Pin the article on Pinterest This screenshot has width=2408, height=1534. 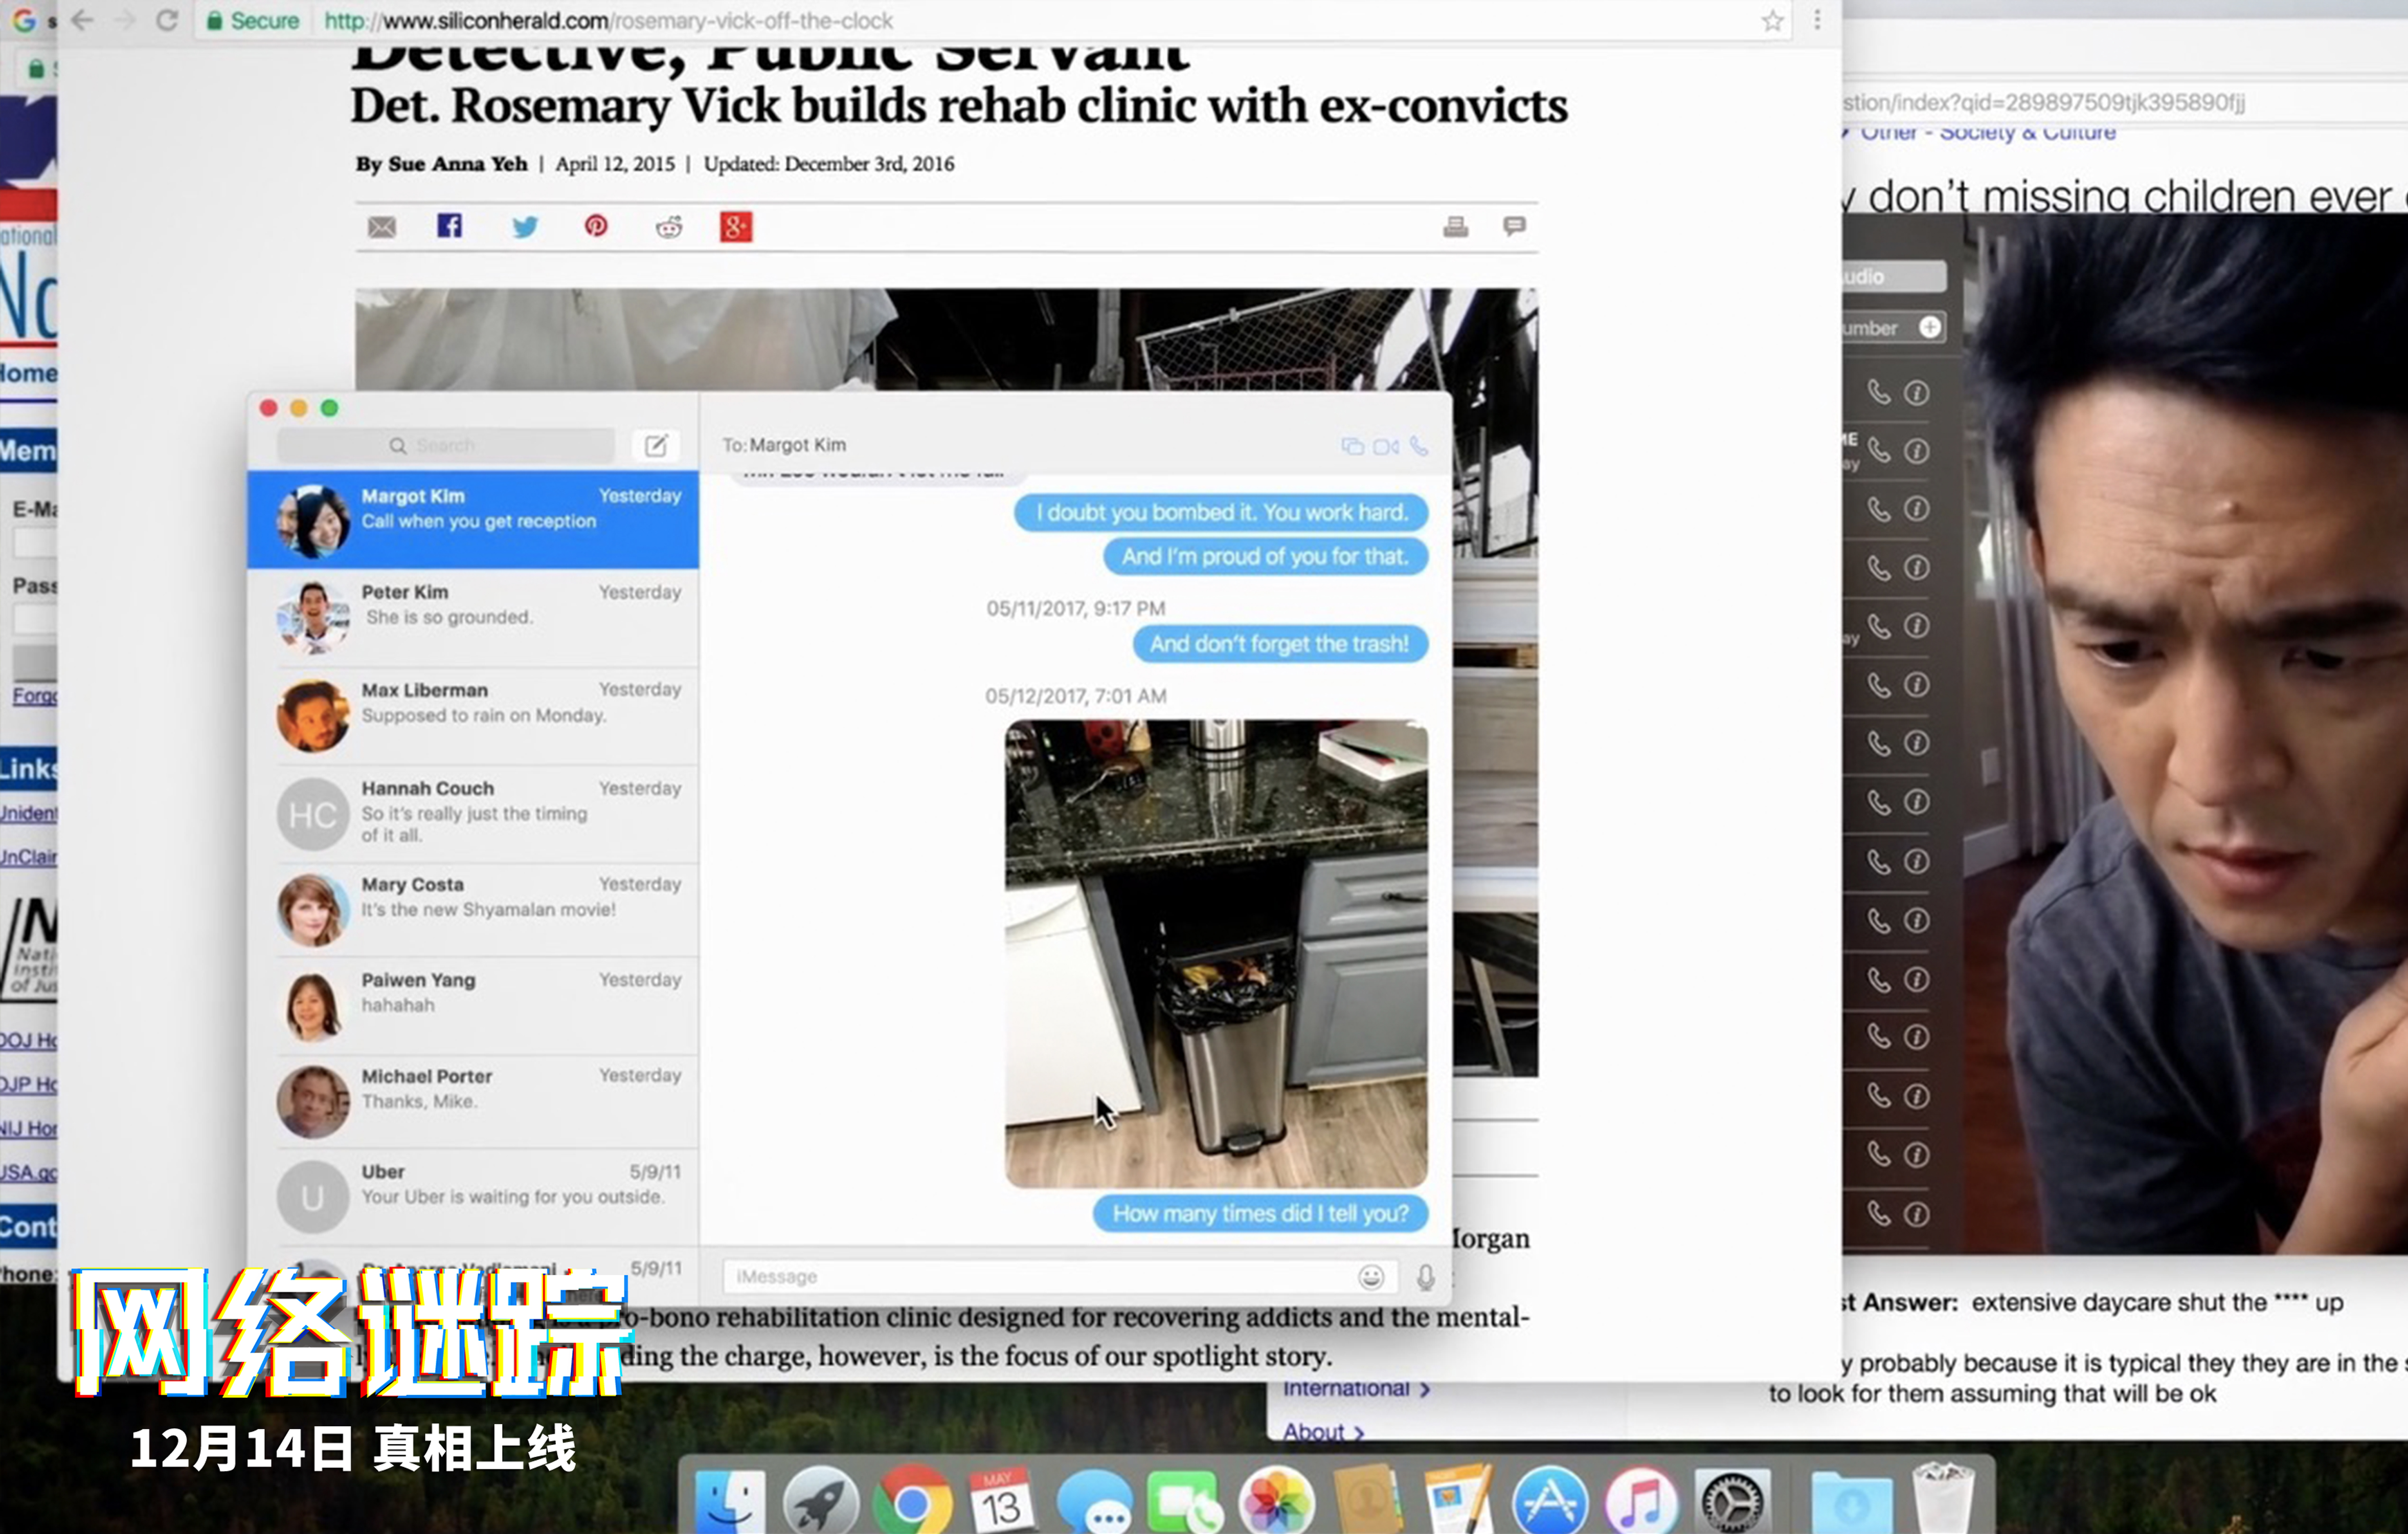pos(596,226)
